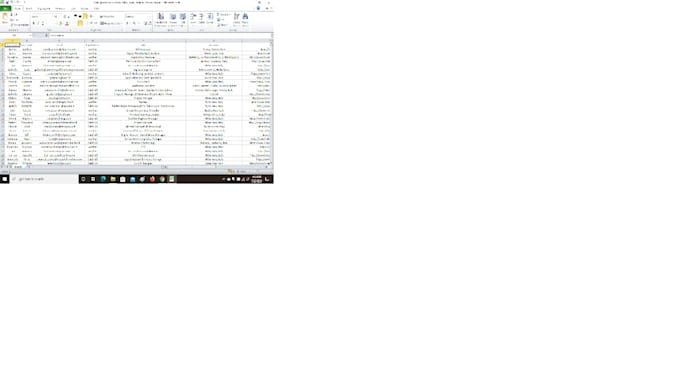Toggle Underline formatting in the ribbon

(x=42, y=23)
